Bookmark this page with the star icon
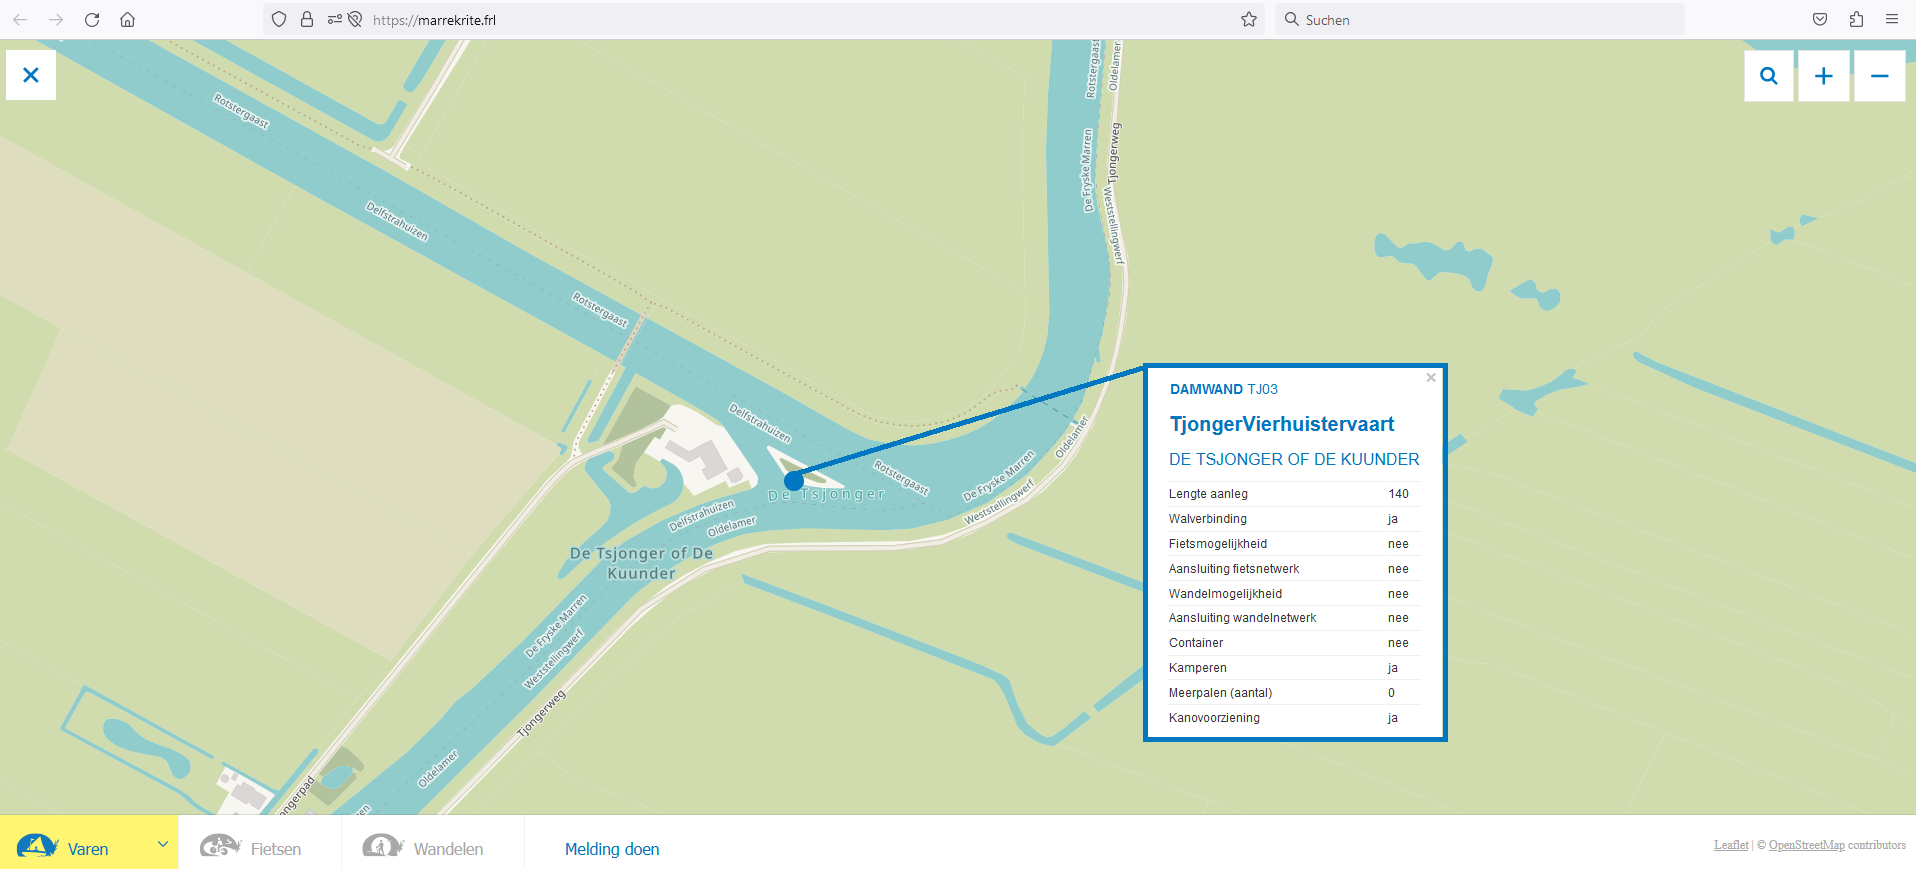The width and height of the screenshot is (1916, 869). [1248, 20]
